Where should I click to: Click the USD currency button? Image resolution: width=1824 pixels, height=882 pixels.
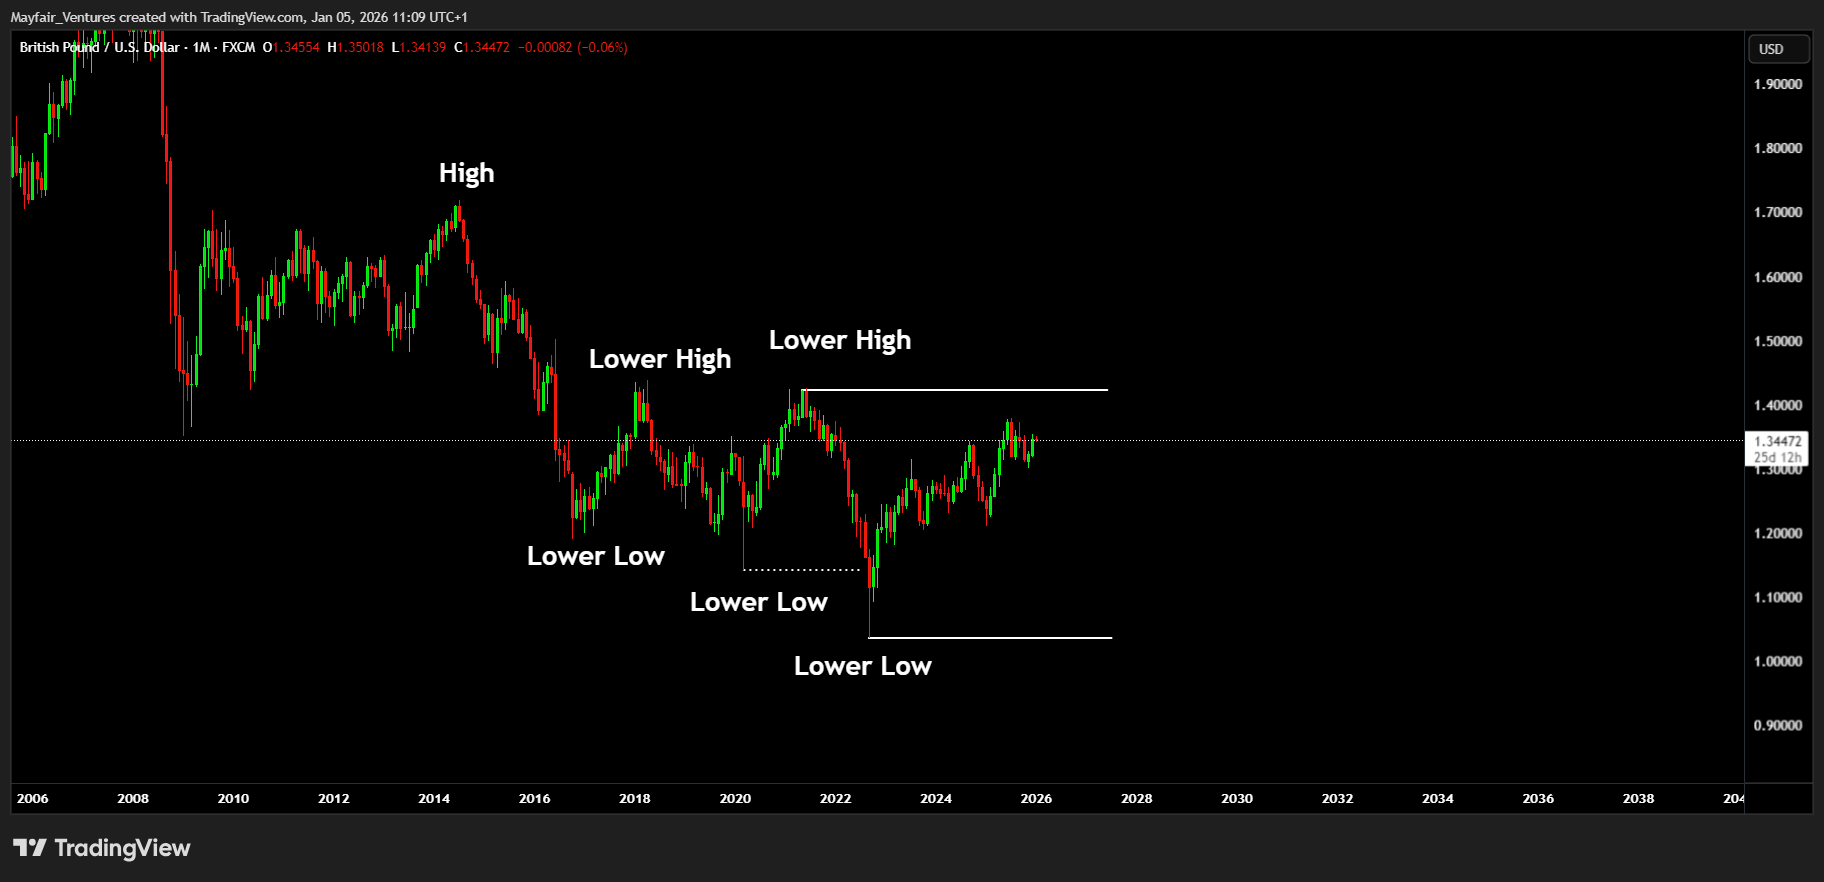pyautogui.click(x=1779, y=49)
